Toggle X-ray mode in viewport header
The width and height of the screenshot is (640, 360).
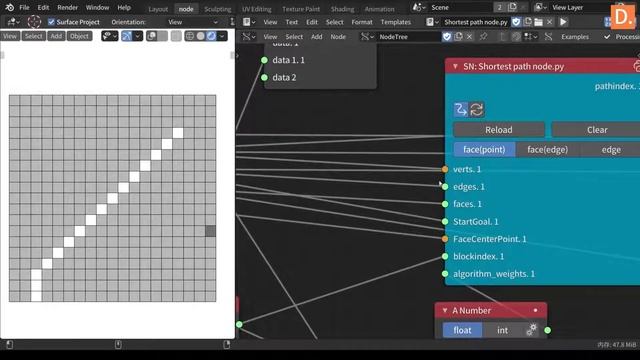click(176, 36)
